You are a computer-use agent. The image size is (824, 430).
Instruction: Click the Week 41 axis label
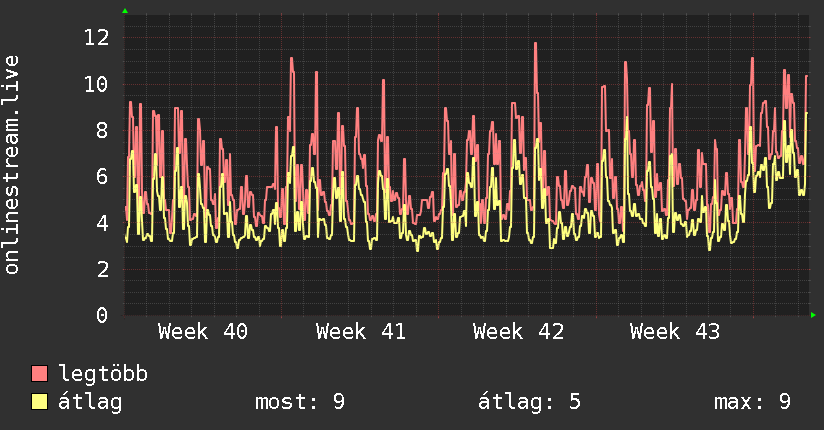pyautogui.click(x=360, y=332)
